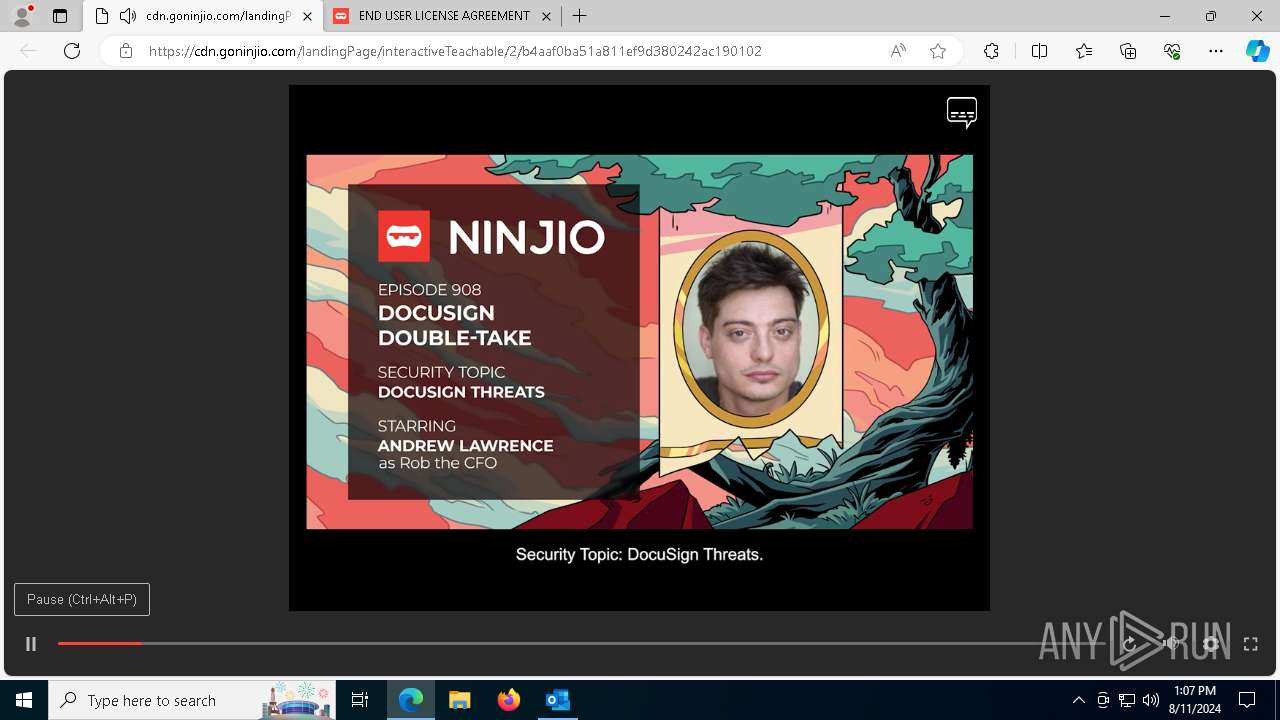The width and height of the screenshot is (1280, 720).
Task: Open a new browser tab
Action: click(x=579, y=16)
